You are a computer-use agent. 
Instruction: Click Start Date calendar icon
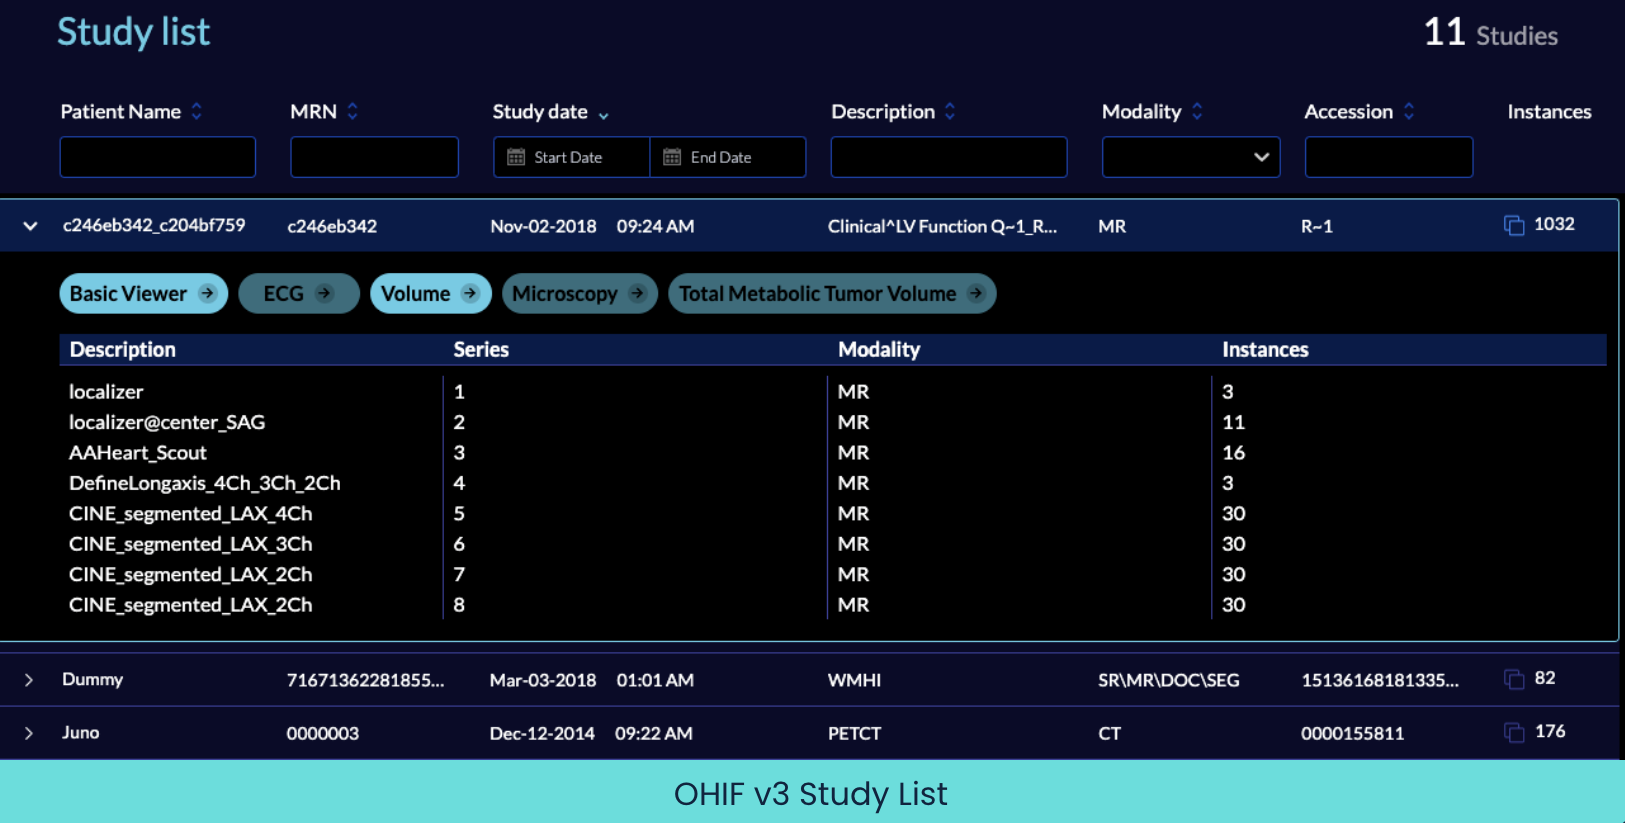coord(516,157)
